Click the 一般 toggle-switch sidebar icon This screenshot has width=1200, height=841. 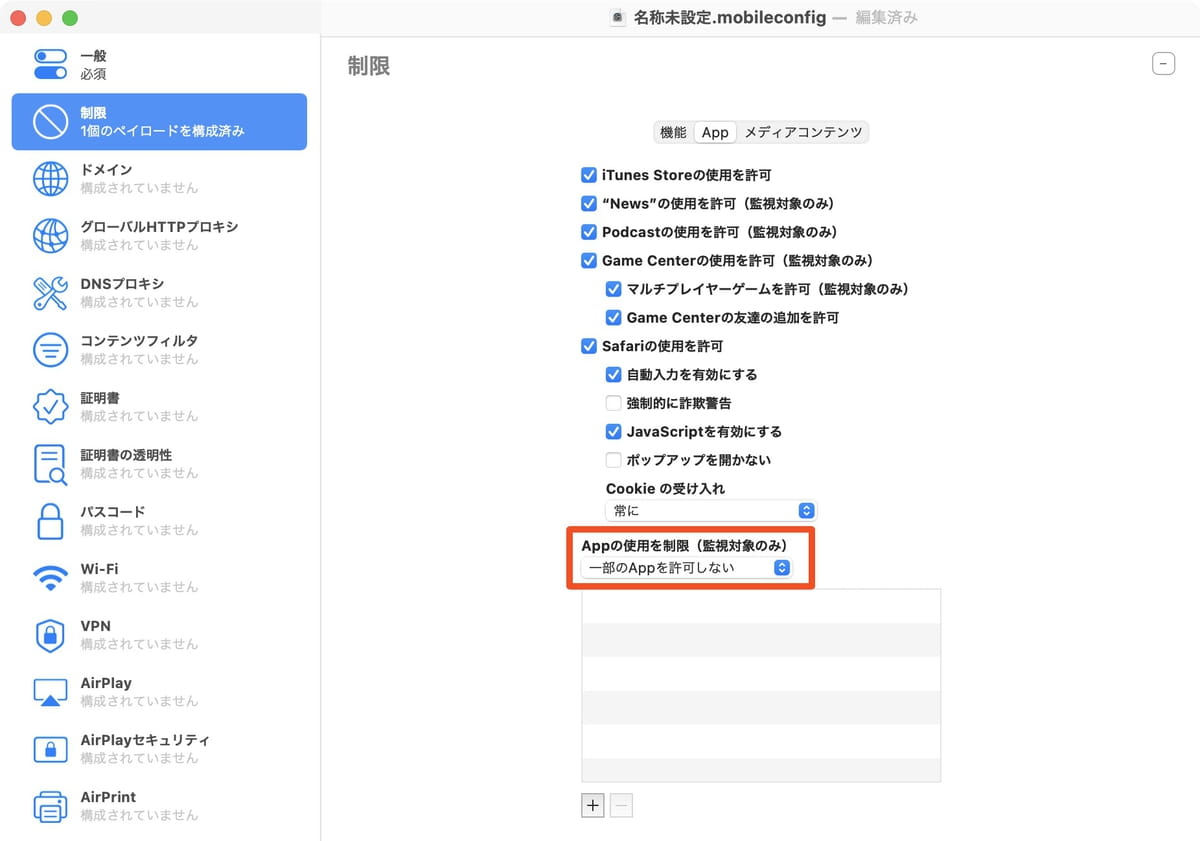(x=50, y=65)
